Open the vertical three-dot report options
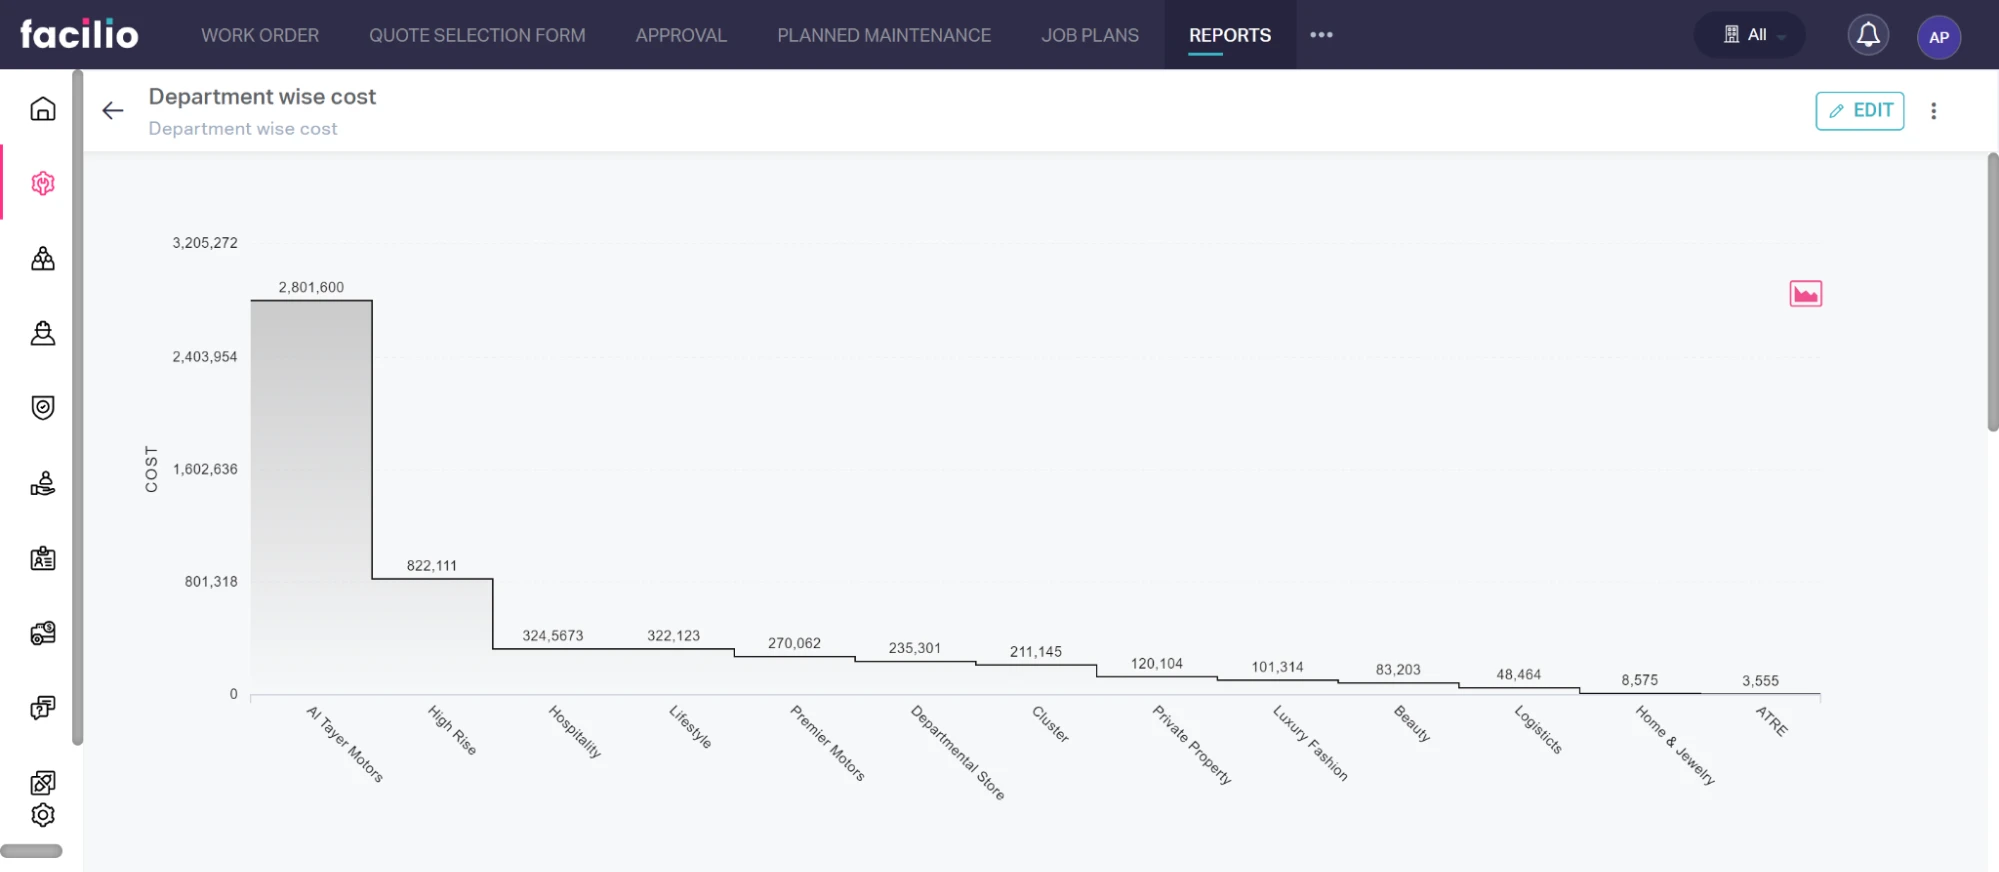1999x872 pixels. tap(1933, 111)
